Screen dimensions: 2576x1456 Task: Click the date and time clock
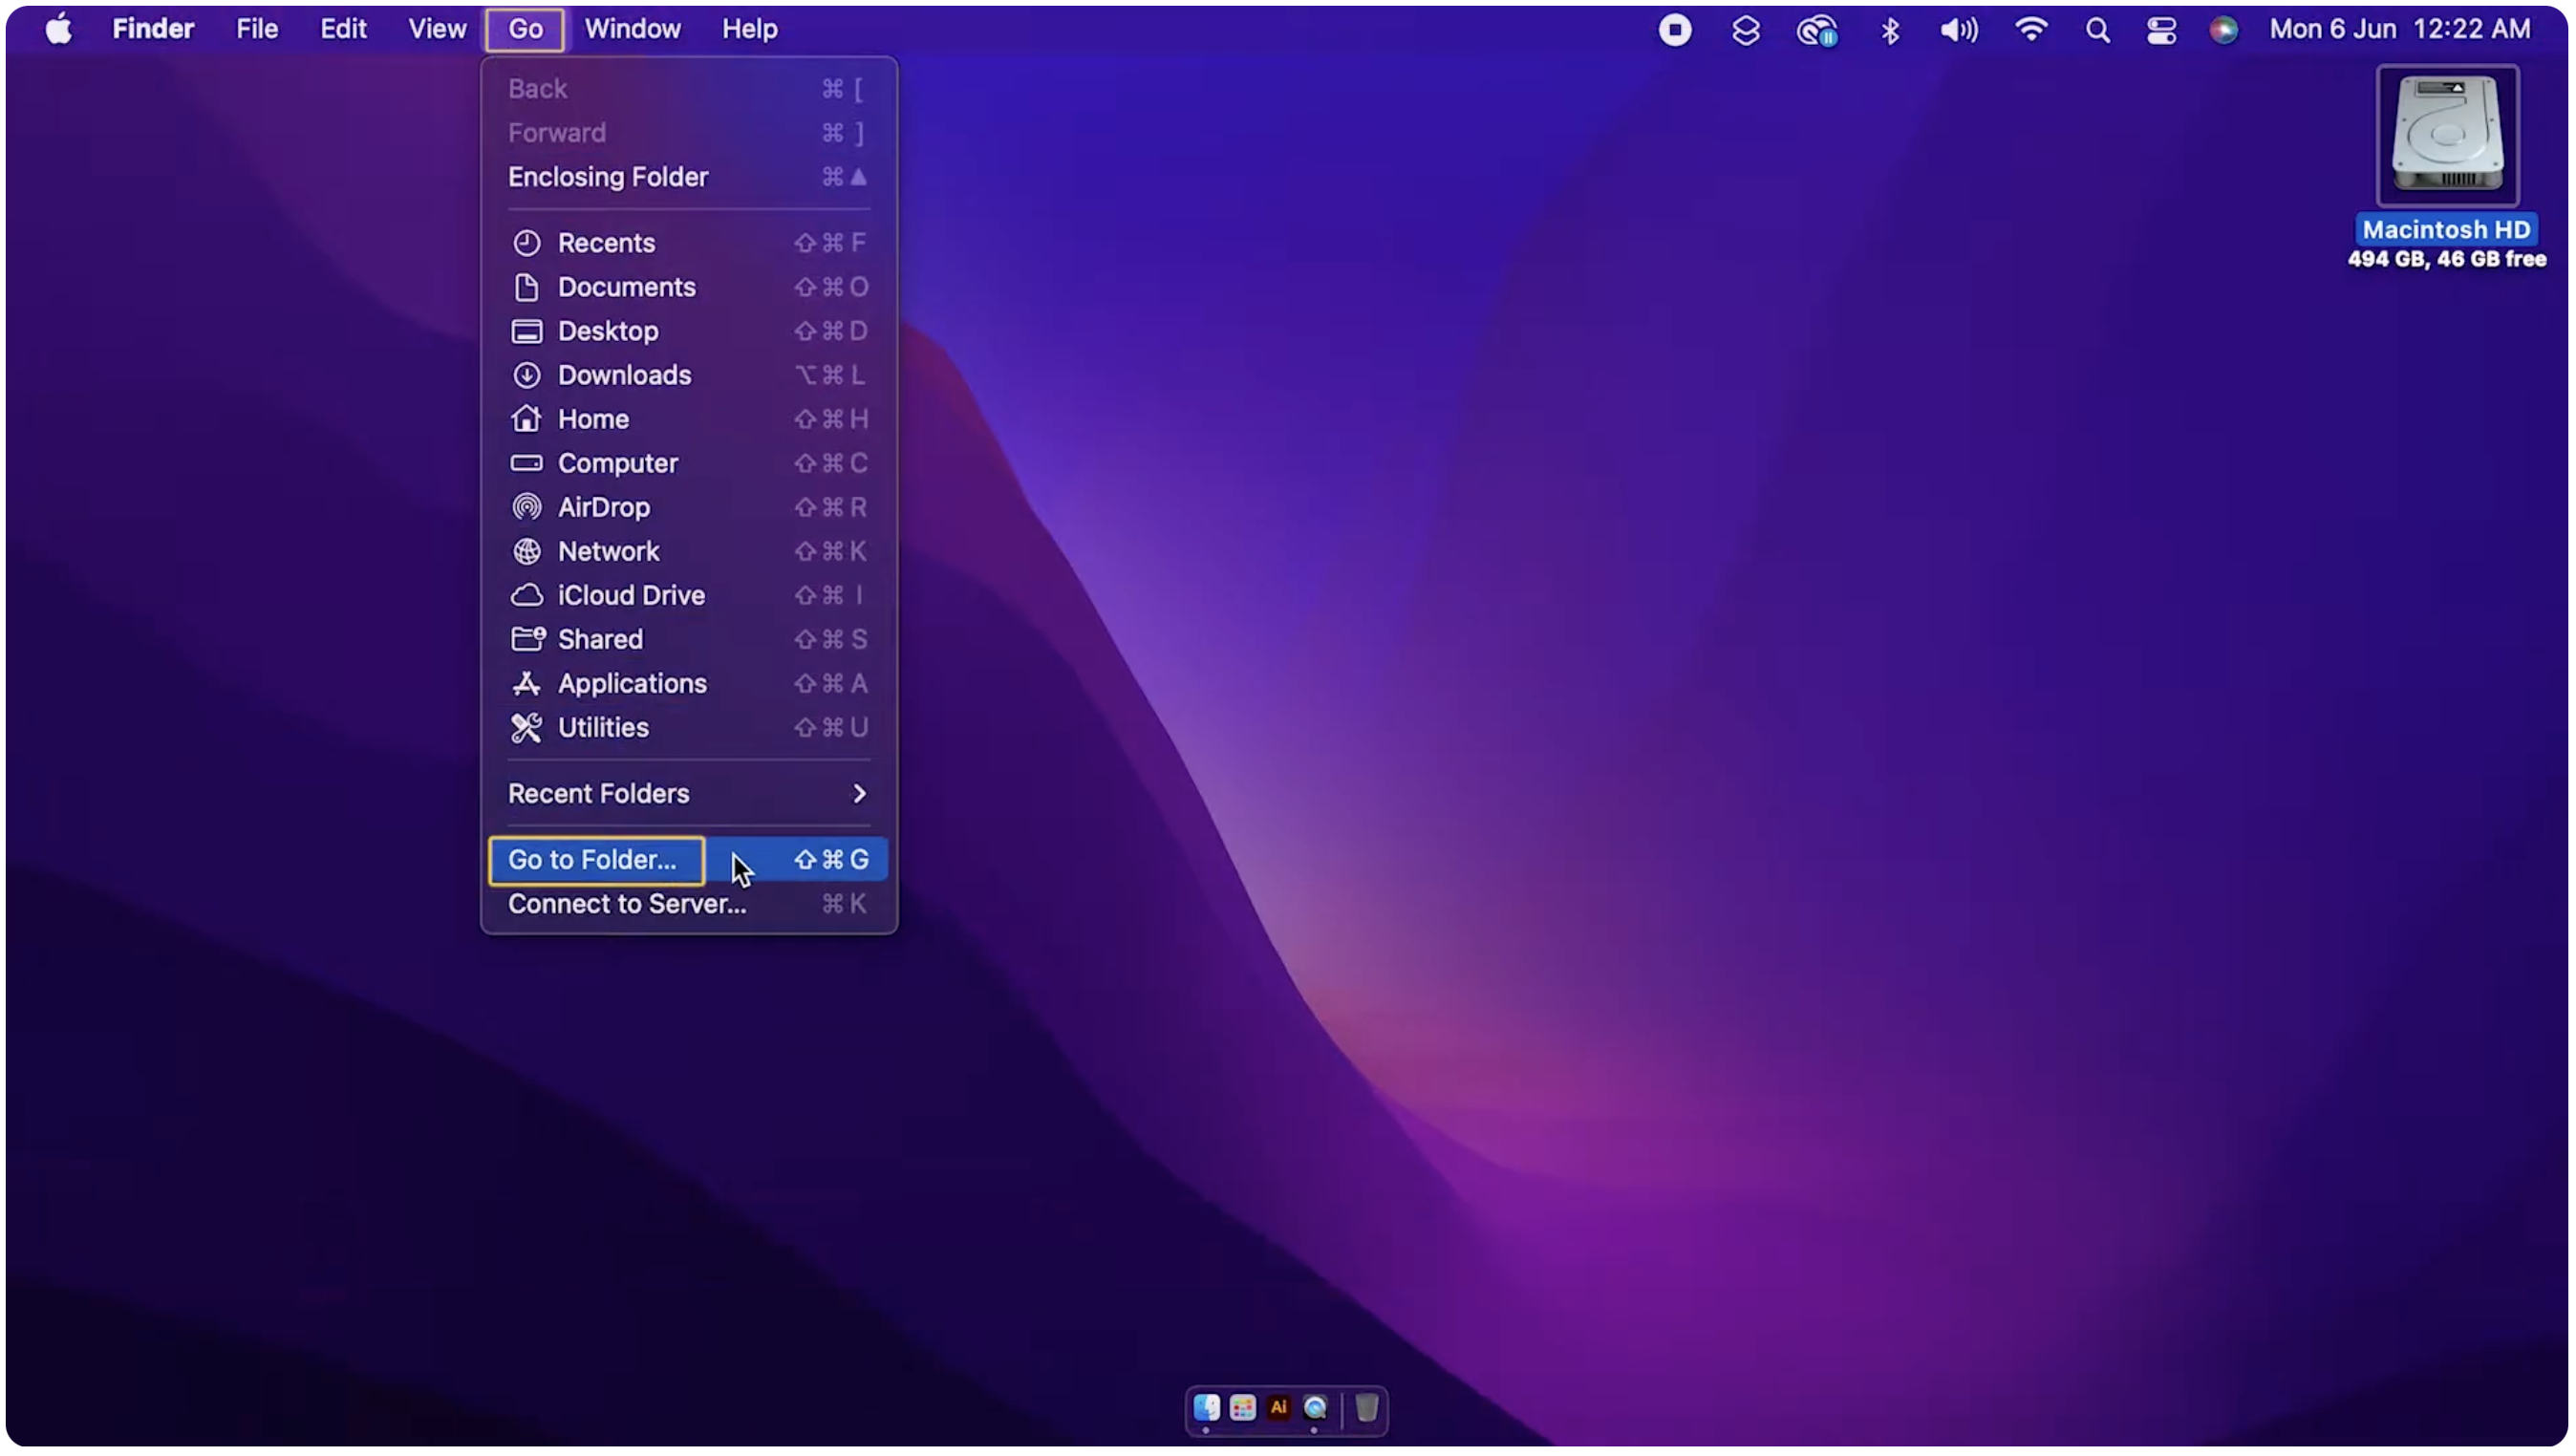point(2399,30)
